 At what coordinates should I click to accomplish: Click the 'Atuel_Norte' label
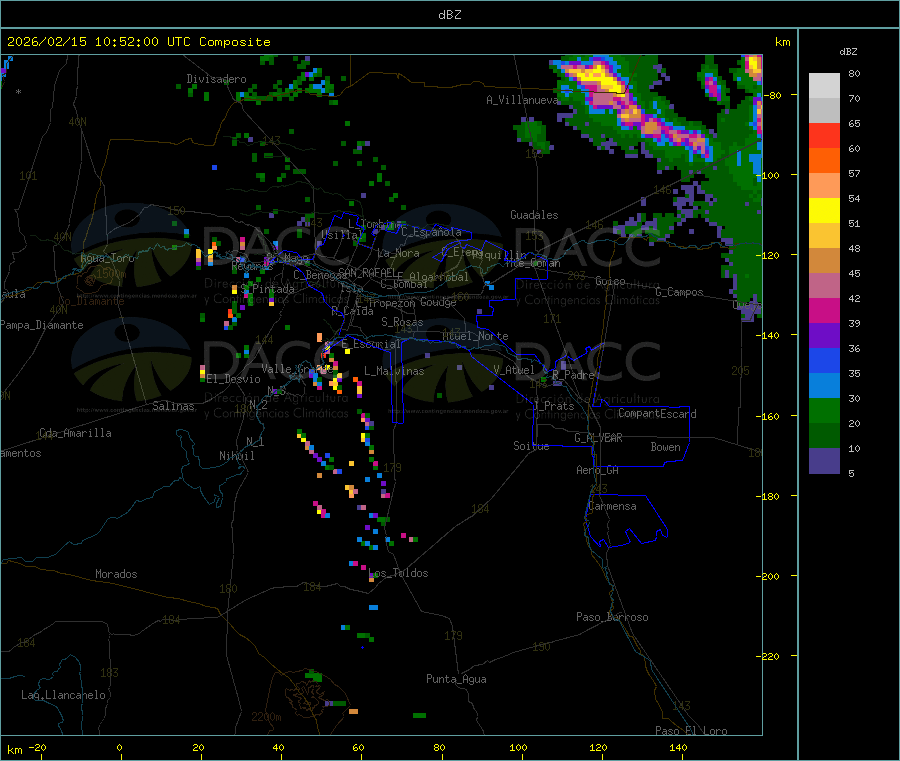[x=475, y=336]
